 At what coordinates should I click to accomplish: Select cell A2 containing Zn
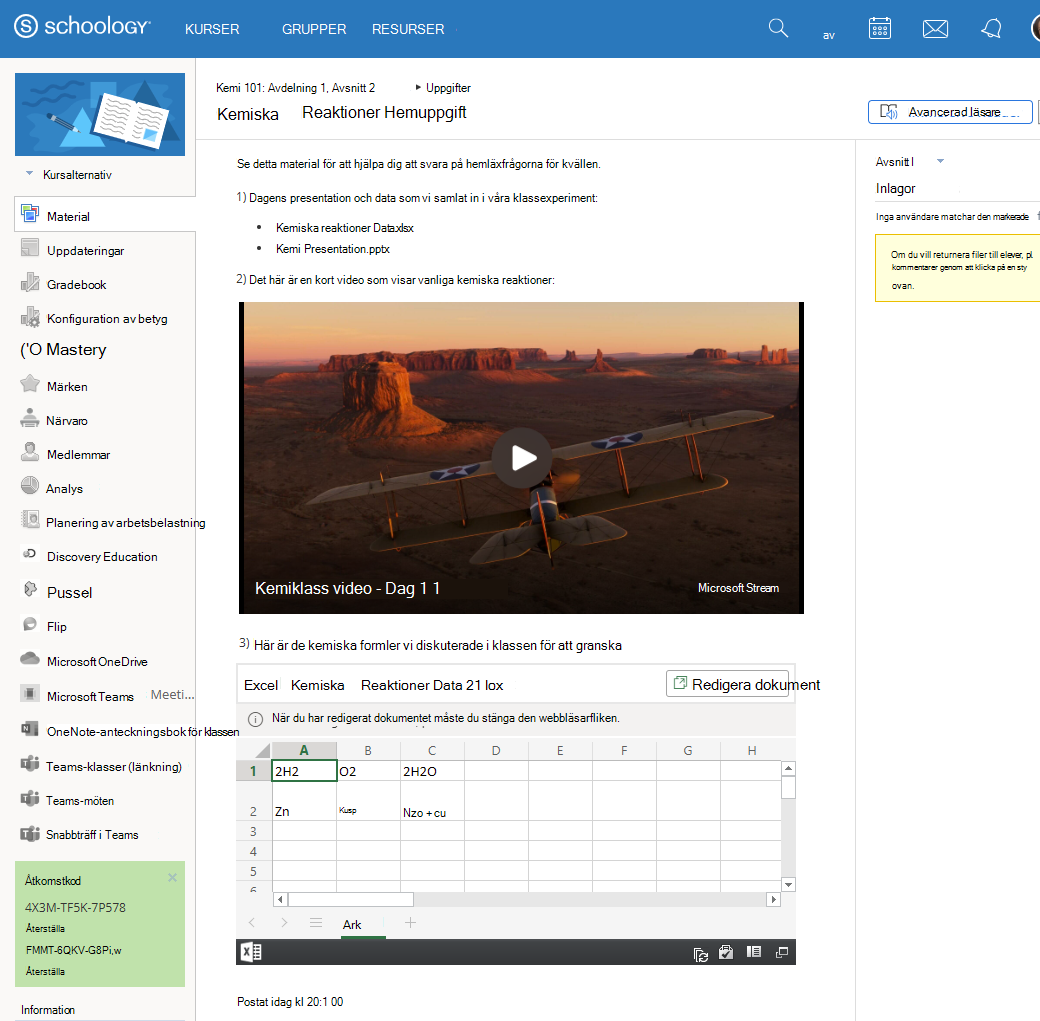click(304, 801)
